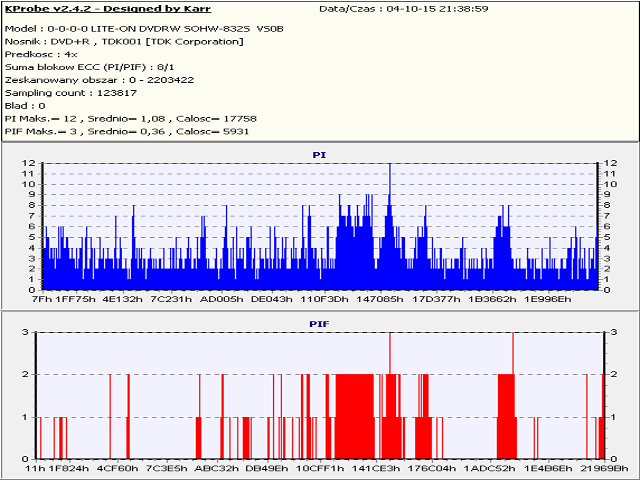Screen dimensions: 640x480
Task: Click the Blad : 0 line
Action: [x=25, y=106]
